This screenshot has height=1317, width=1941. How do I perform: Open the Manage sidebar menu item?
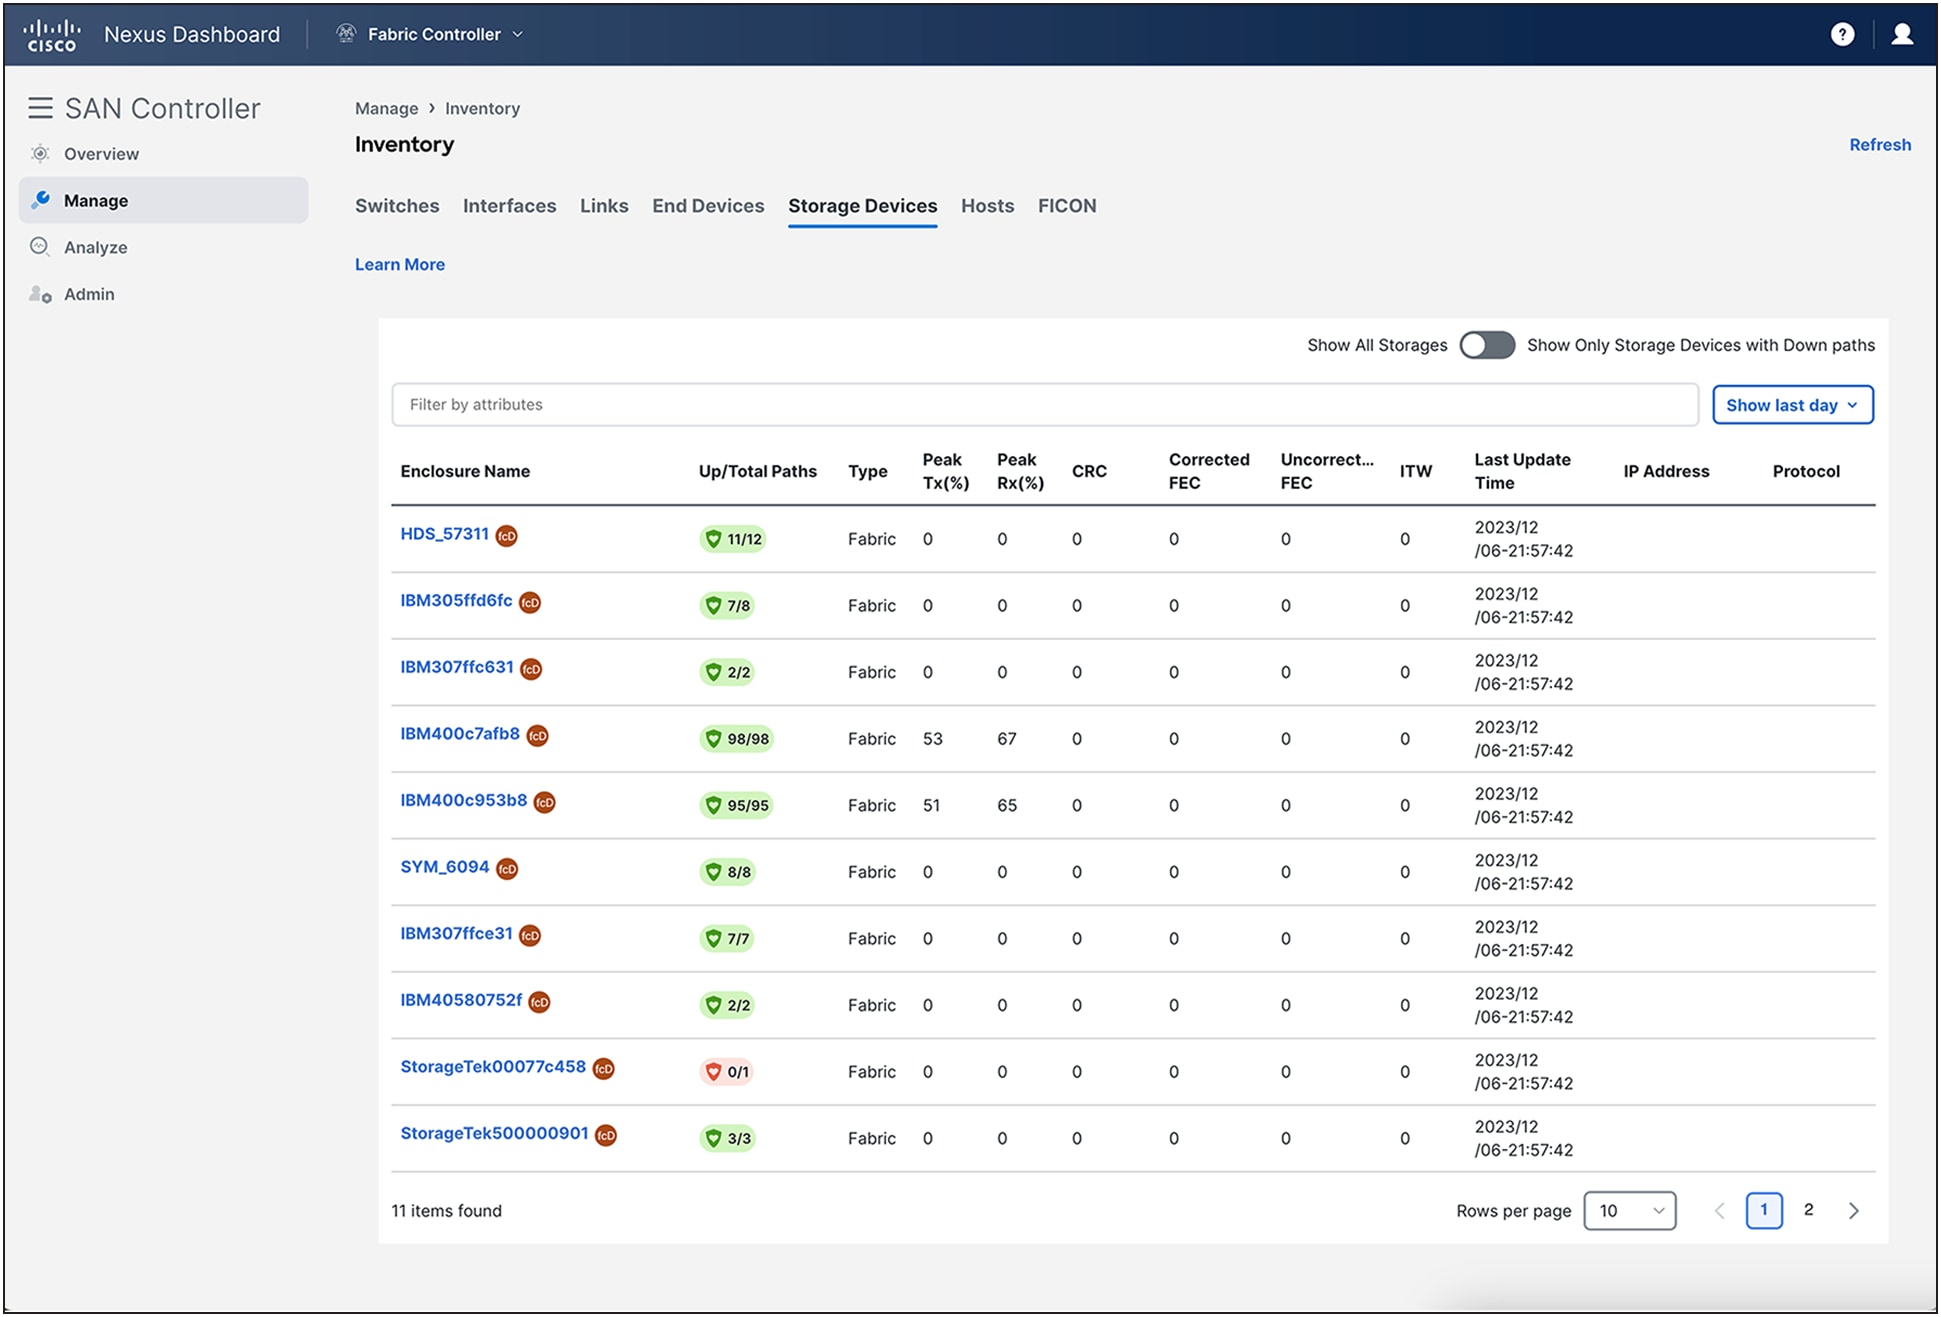pyautogui.click(x=163, y=200)
